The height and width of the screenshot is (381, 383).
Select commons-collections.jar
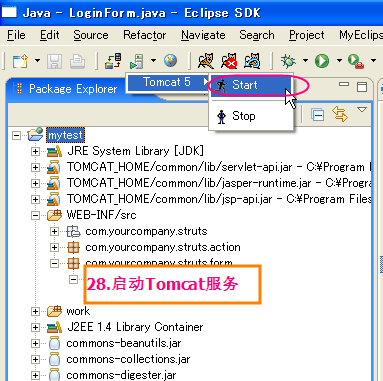point(128,359)
